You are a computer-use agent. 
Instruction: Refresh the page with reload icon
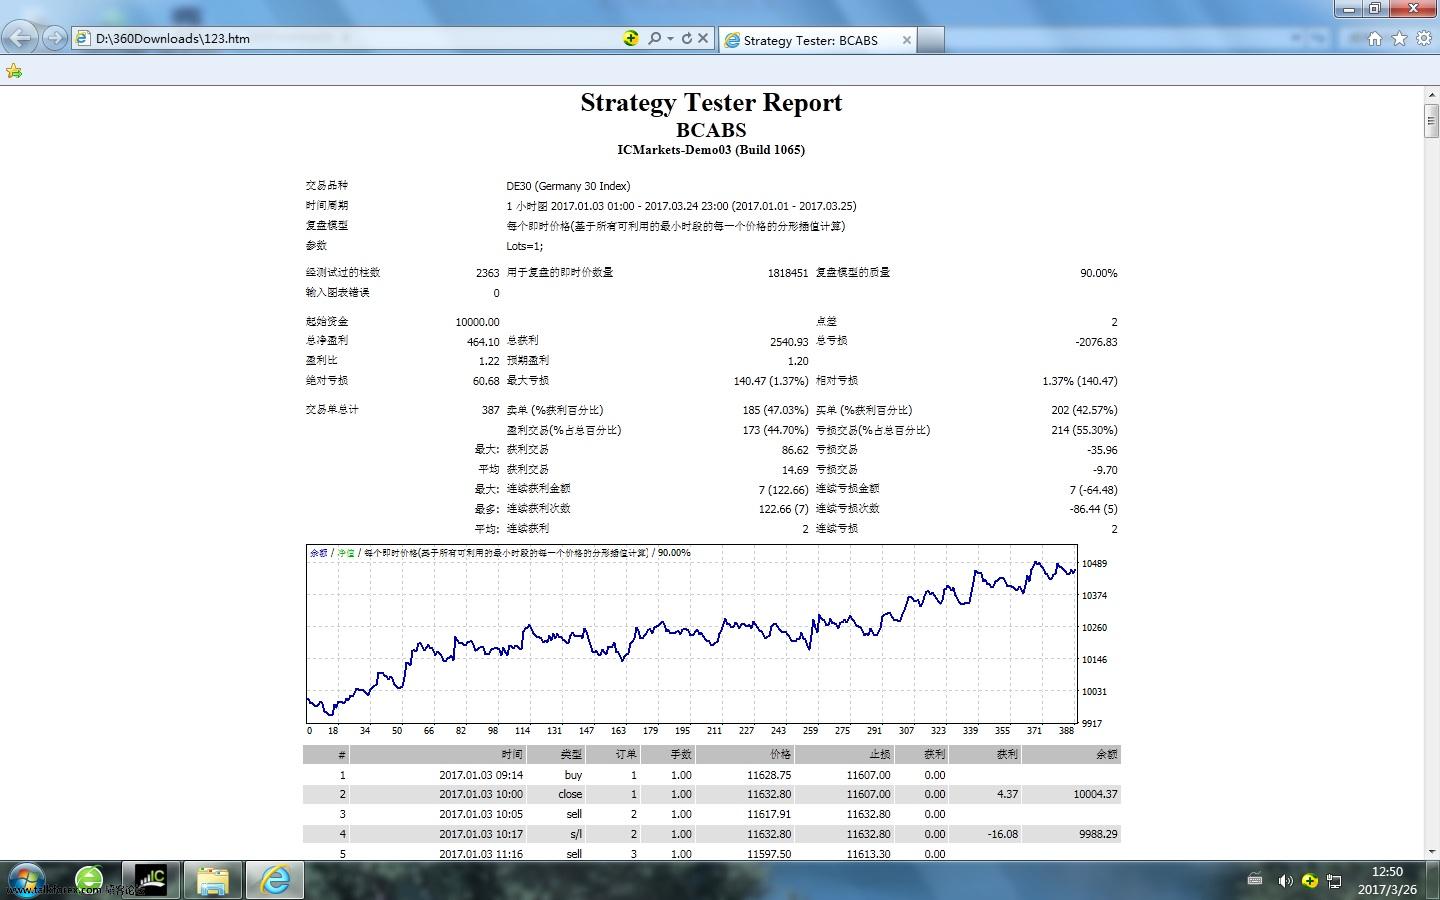click(686, 38)
